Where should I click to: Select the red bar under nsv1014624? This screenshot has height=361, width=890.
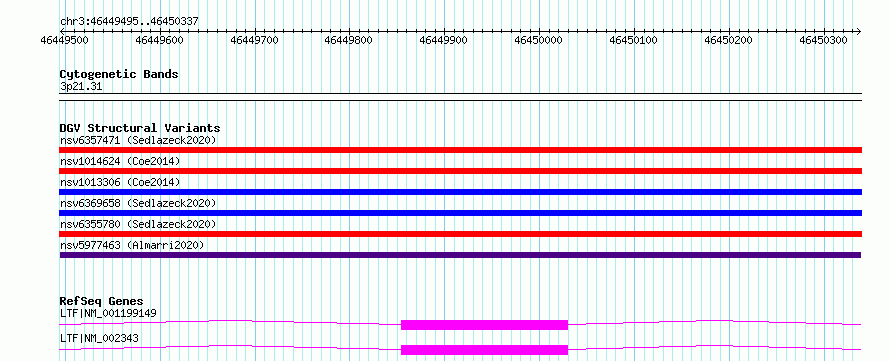460,171
